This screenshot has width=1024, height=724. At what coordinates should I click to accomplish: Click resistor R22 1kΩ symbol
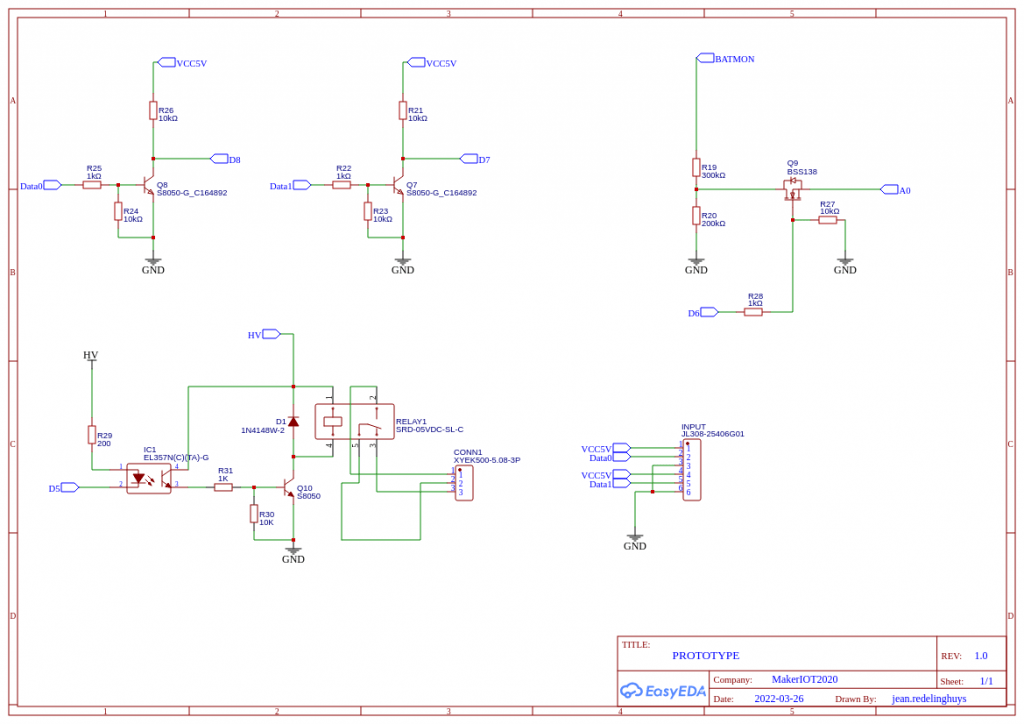click(342, 185)
